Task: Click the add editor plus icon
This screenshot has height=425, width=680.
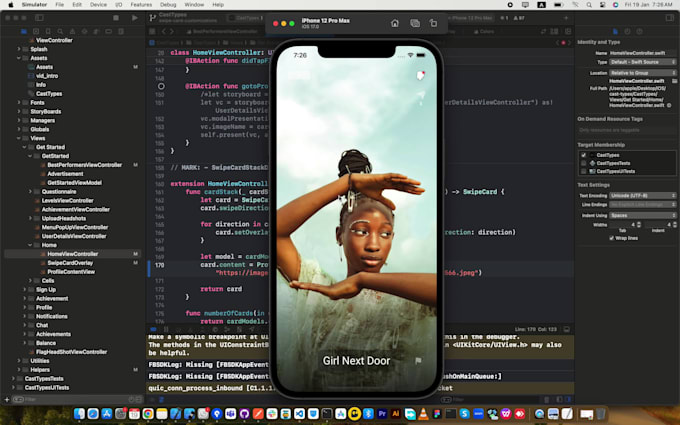Action: click(x=566, y=18)
